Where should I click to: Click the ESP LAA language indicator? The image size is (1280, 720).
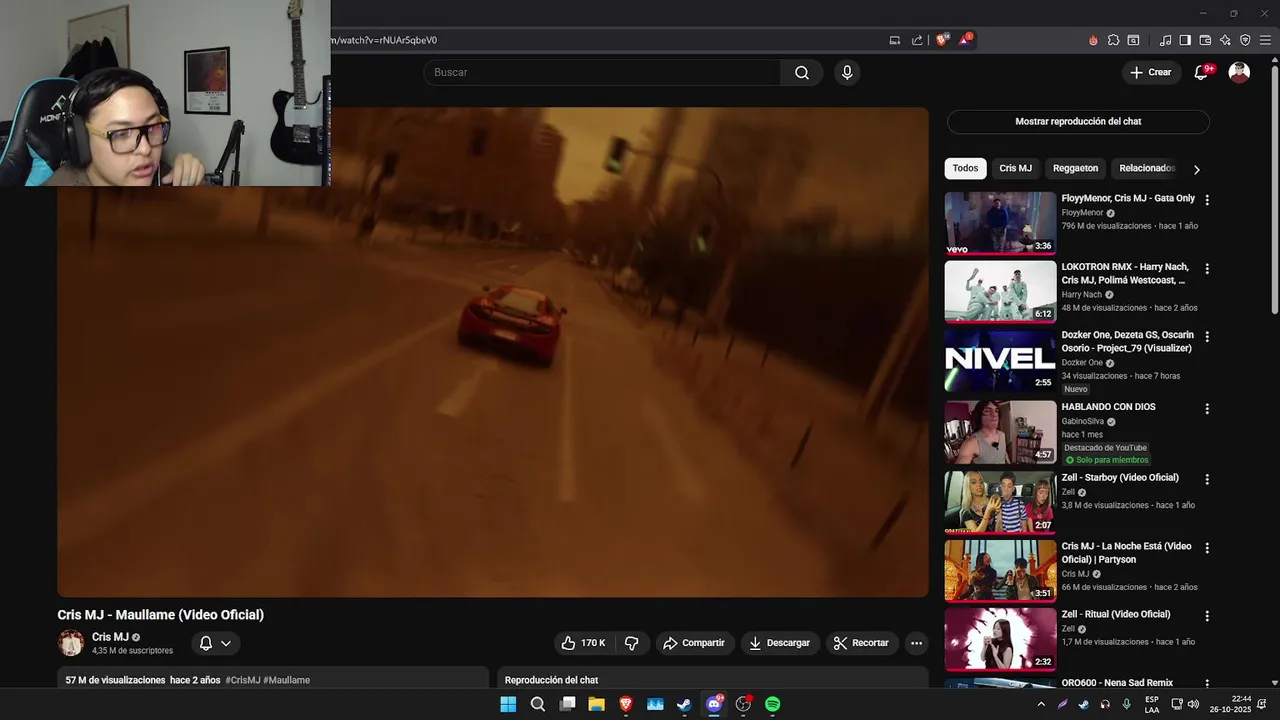tap(1152, 704)
